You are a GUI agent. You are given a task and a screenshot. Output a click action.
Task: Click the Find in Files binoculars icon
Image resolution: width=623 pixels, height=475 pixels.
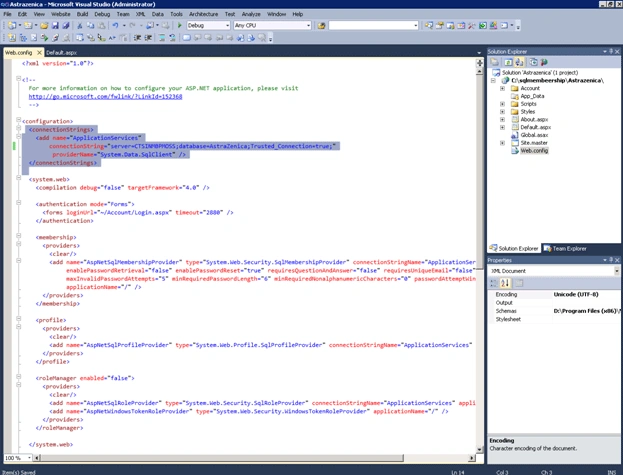pos(321,25)
